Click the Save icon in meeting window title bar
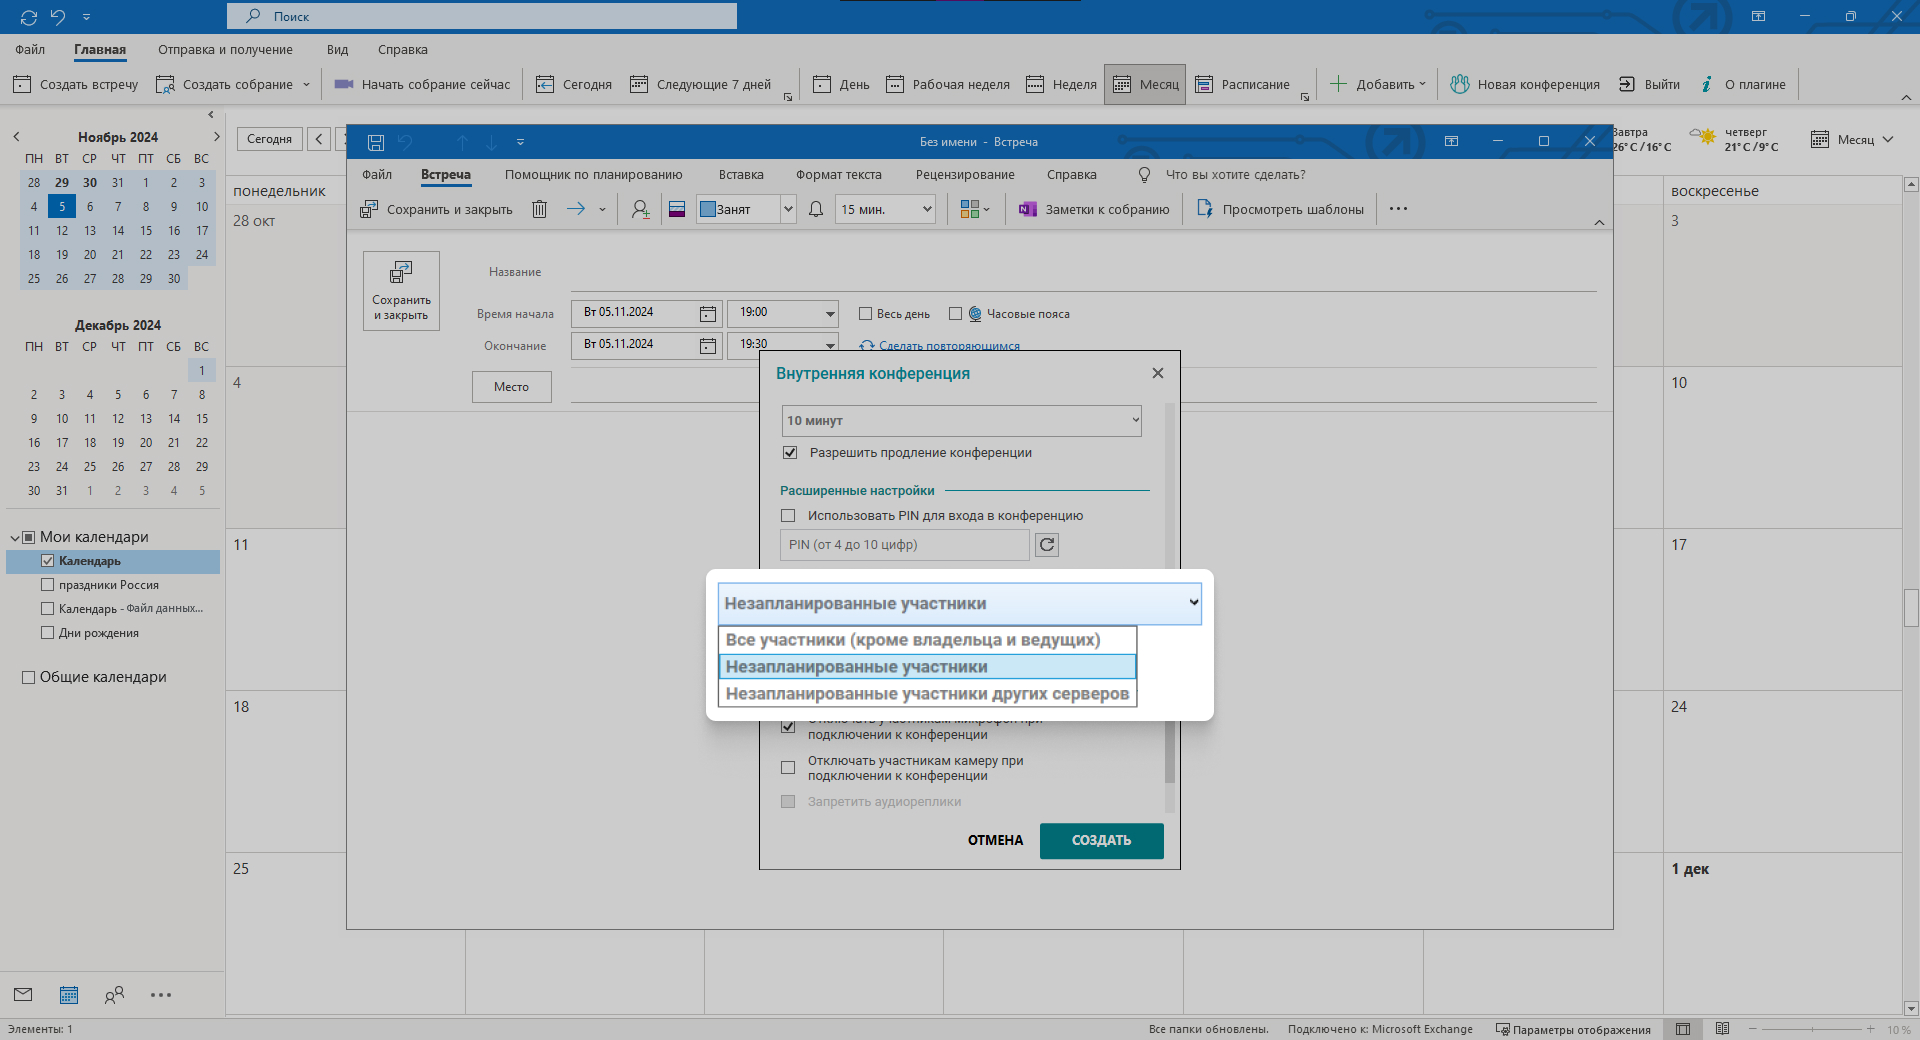The height and width of the screenshot is (1040, 1920). pos(376,142)
